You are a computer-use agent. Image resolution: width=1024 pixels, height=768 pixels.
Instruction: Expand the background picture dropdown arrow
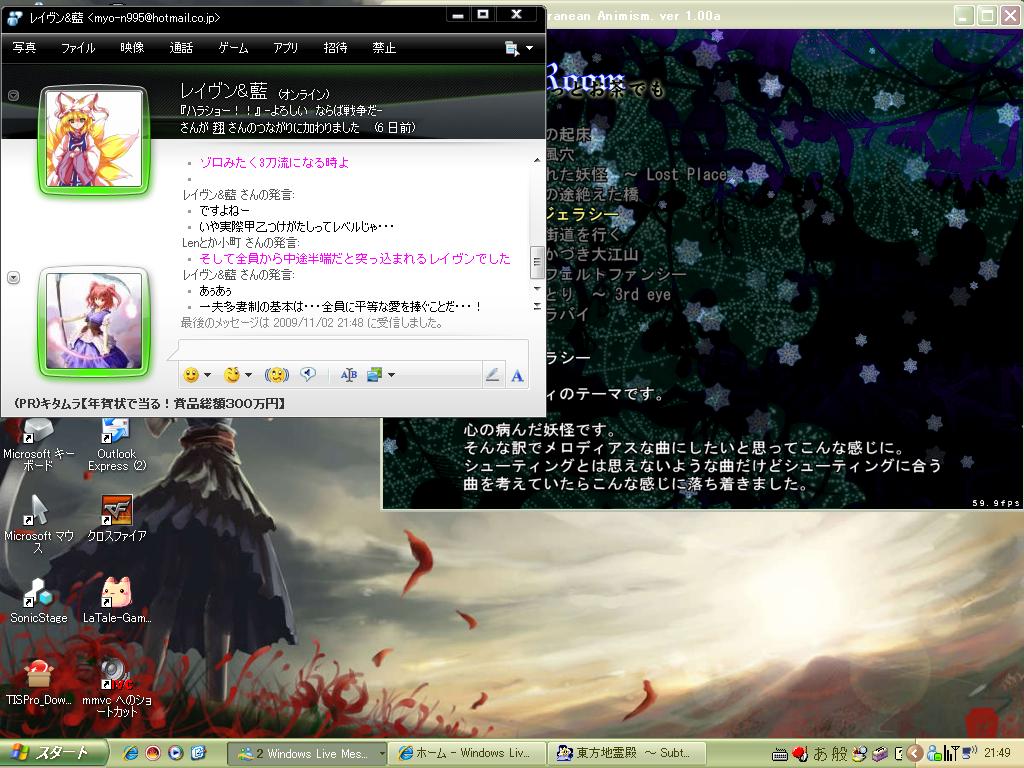(x=391, y=375)
